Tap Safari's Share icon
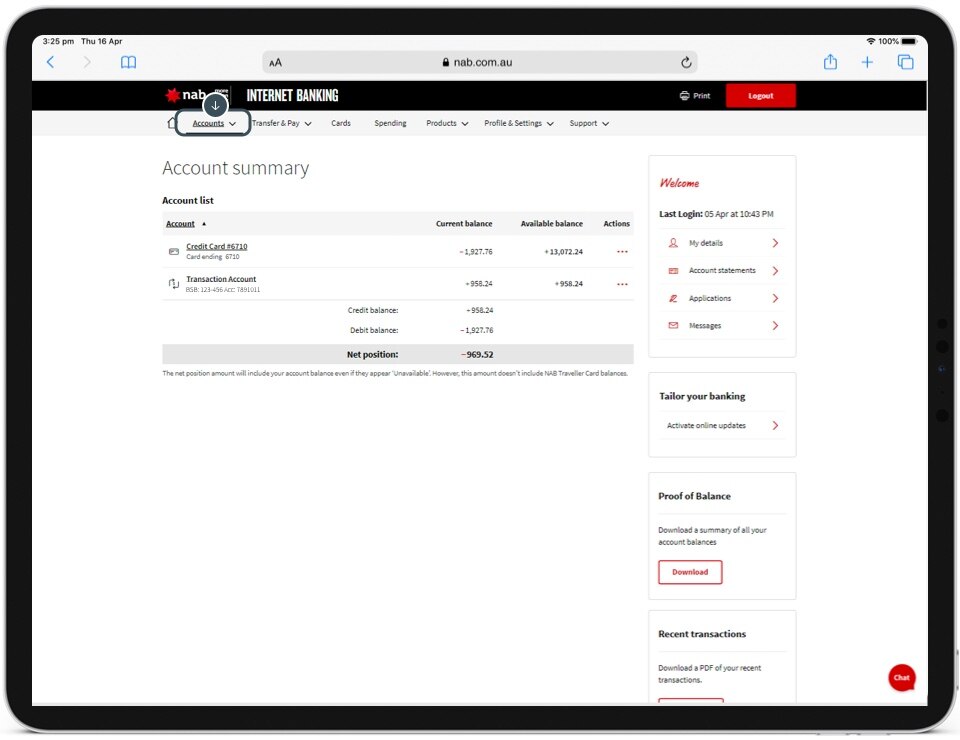The width and height of the screenshot is (960, 740). coord(830,62)
